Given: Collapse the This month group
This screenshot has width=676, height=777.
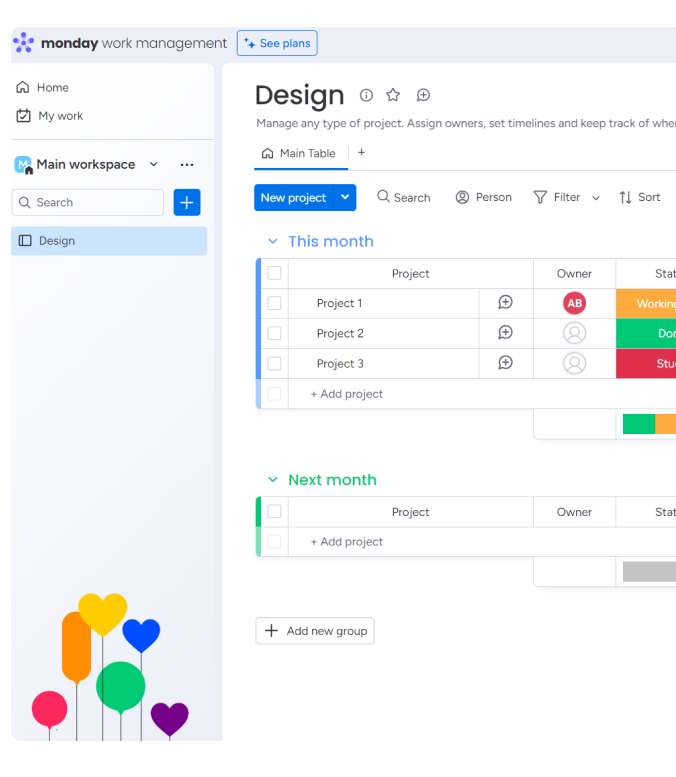Looking at the screenshot, I should click(x=272, y=241).
